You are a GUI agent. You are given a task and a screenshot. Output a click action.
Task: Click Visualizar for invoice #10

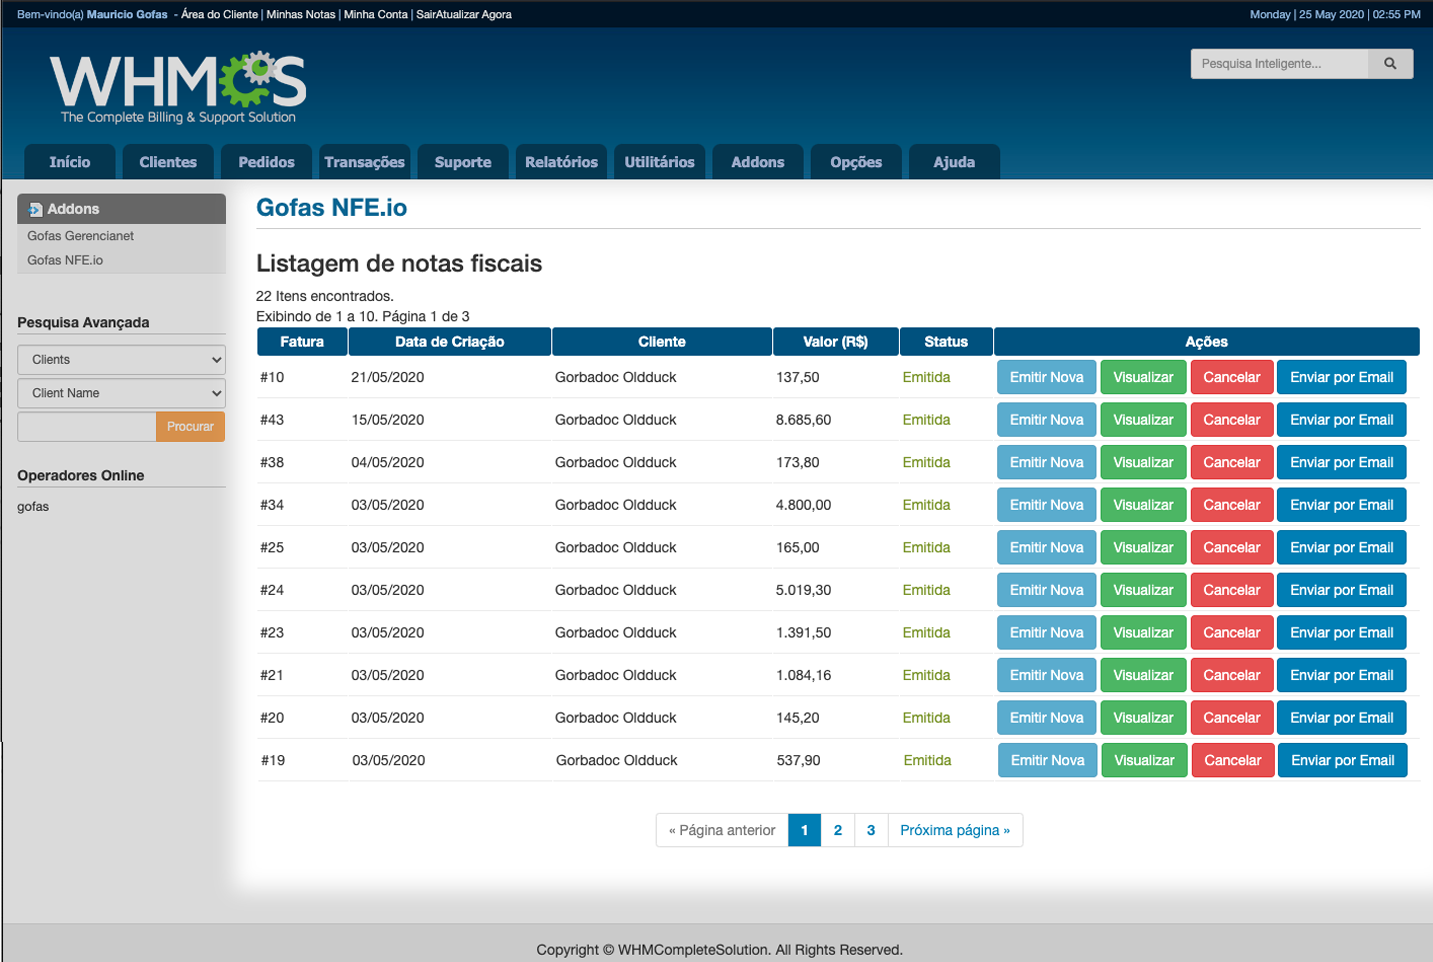tap(1143, 377)
